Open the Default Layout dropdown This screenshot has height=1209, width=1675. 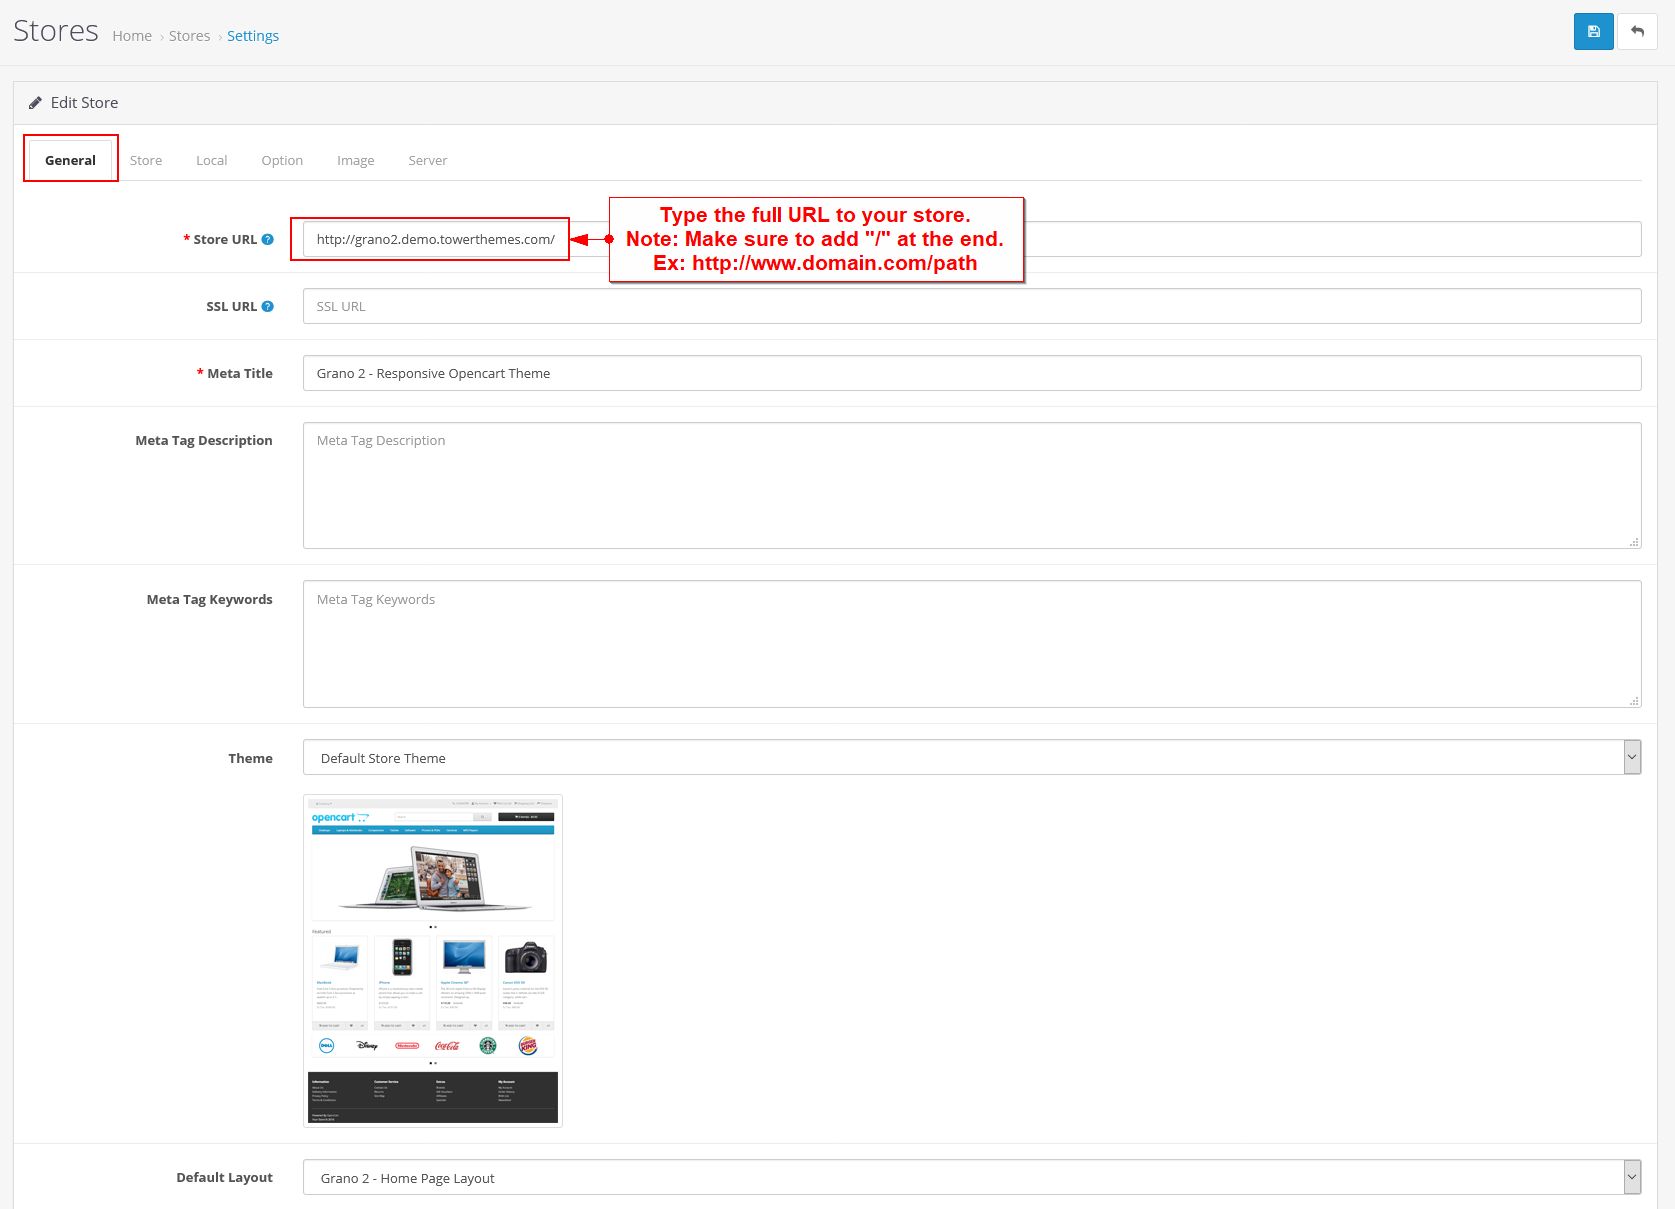point(972,1177)
